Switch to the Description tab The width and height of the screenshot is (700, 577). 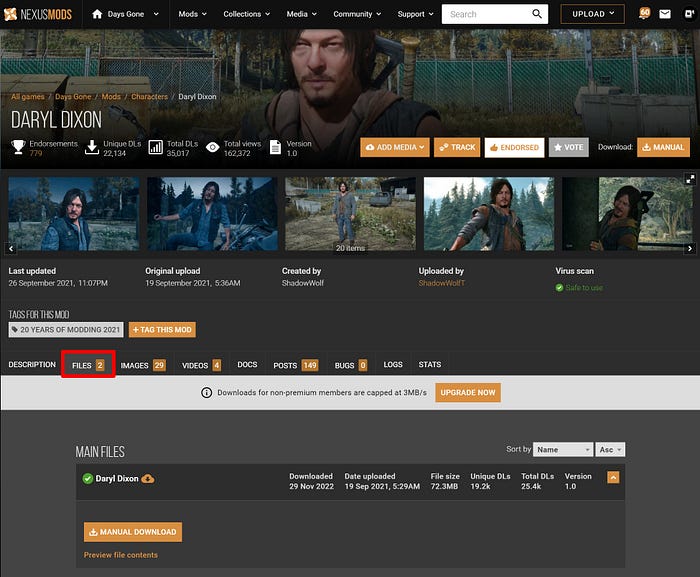pyautogui.click(x=32, y=364)
